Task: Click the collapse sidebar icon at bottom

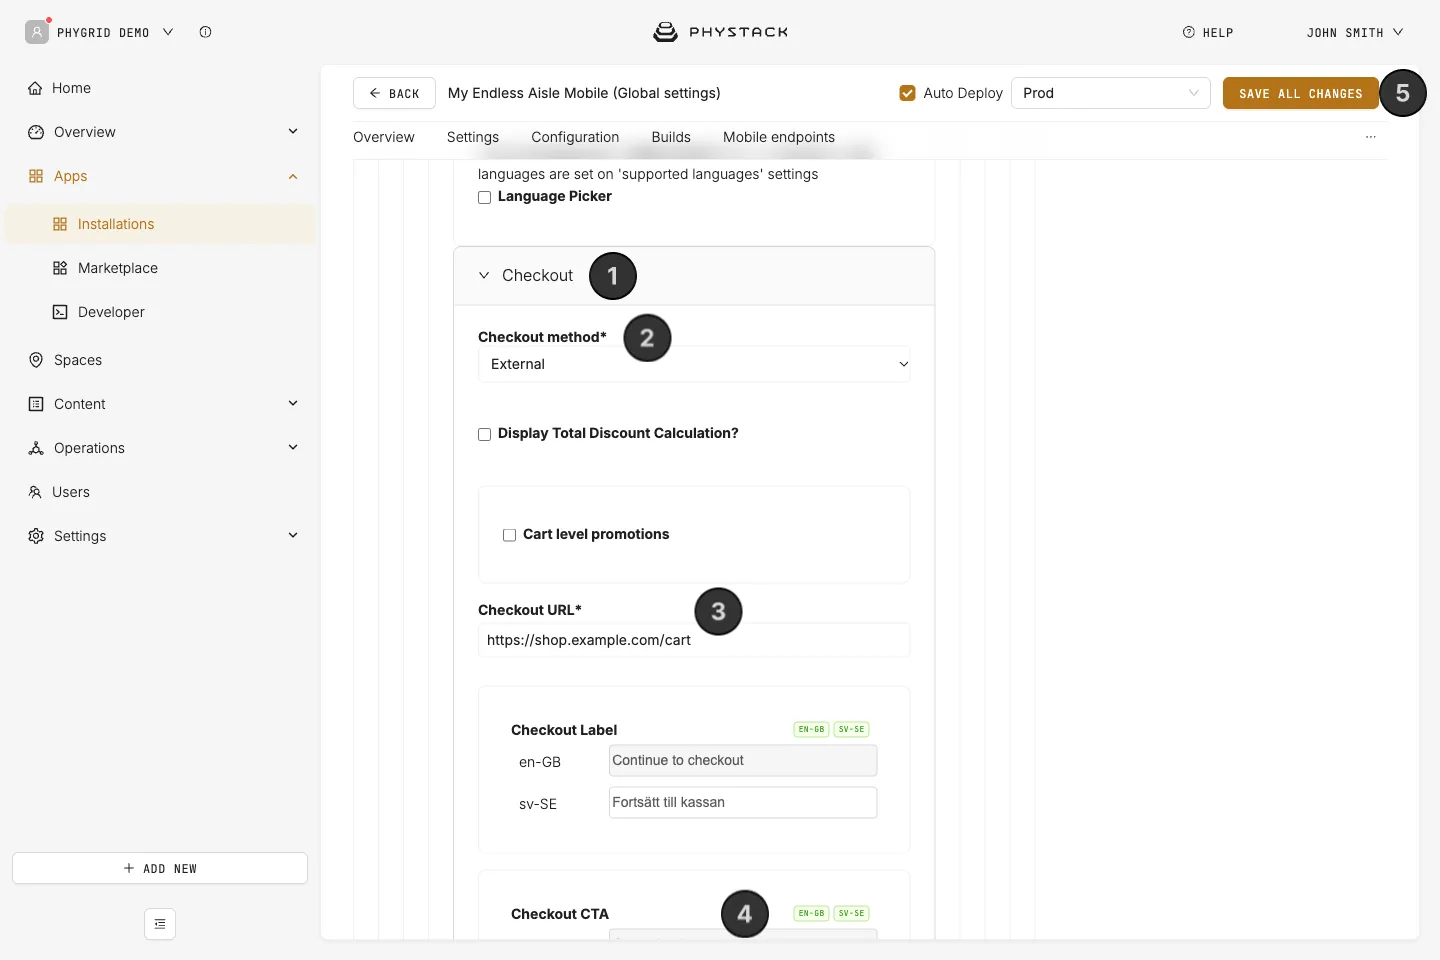Action: pyautogui.click(x=160, y=924)
